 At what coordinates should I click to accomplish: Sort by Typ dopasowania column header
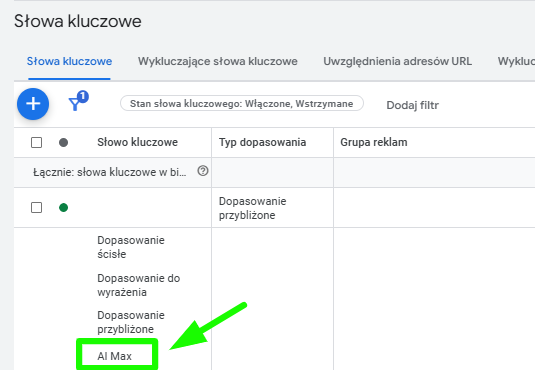262,142
